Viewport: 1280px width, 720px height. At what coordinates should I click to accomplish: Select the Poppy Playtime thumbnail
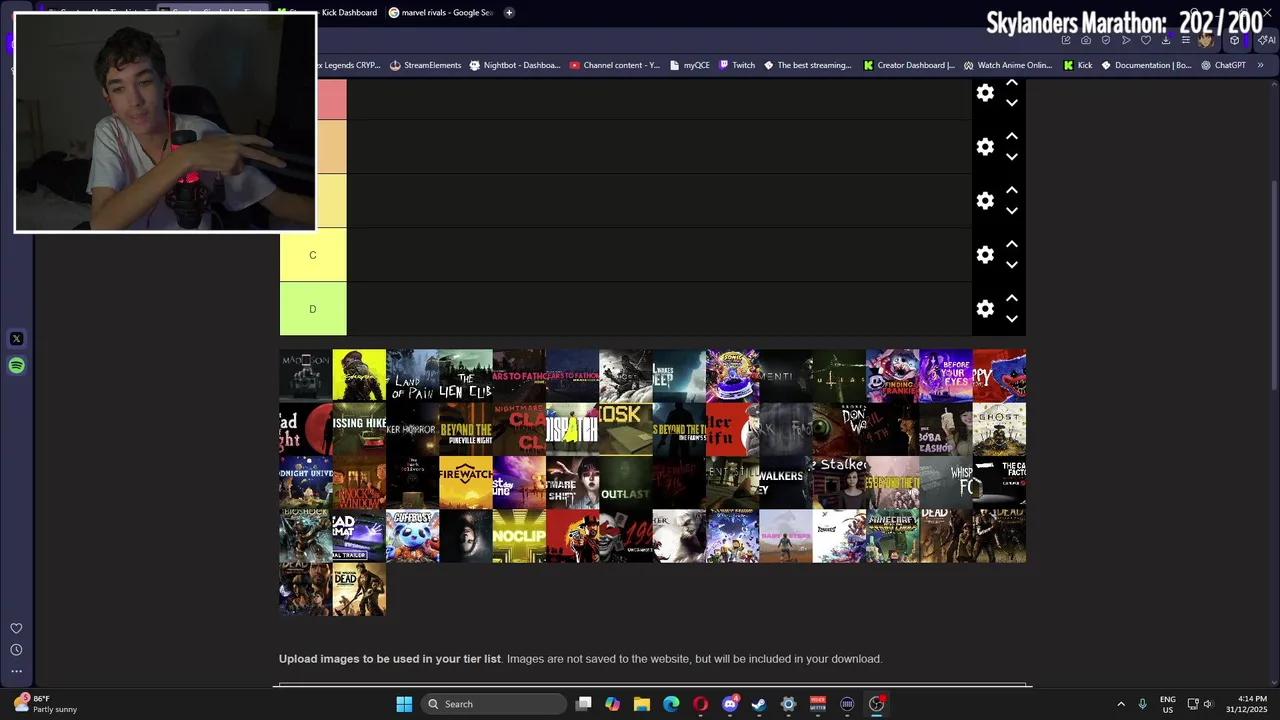click(999, 376)
